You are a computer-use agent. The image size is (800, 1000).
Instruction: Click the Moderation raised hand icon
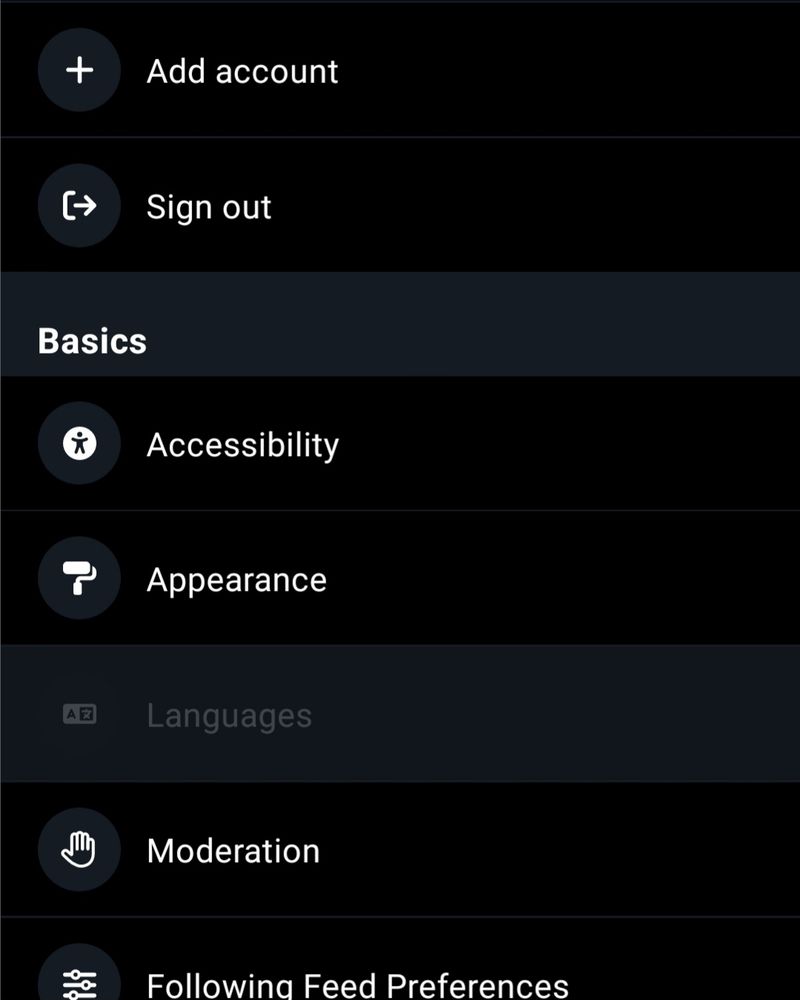pyautogui.click(x=79, y=849)
